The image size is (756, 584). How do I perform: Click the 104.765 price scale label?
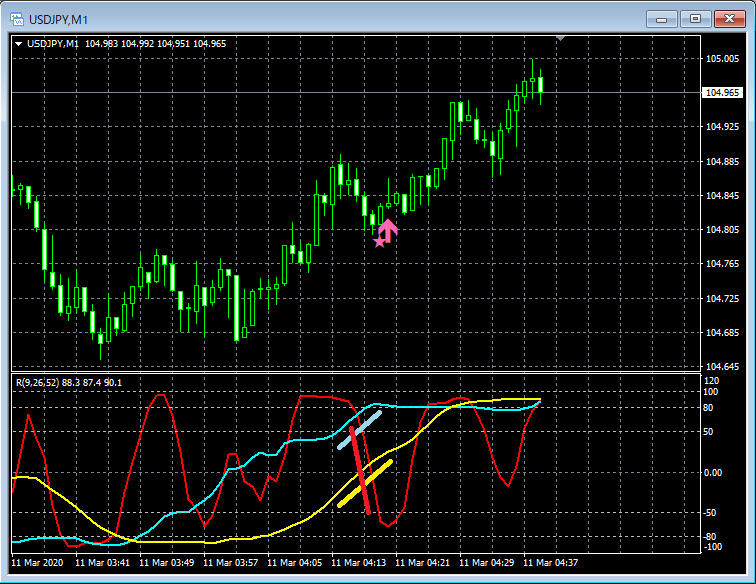pos(722,264)
